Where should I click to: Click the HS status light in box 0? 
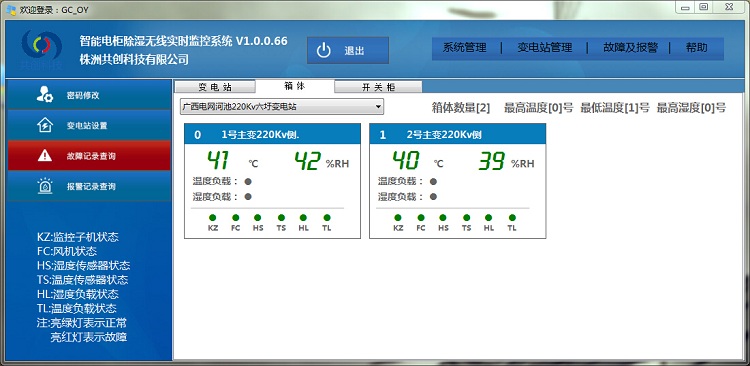pyautogui.click(x=258, y=218)
